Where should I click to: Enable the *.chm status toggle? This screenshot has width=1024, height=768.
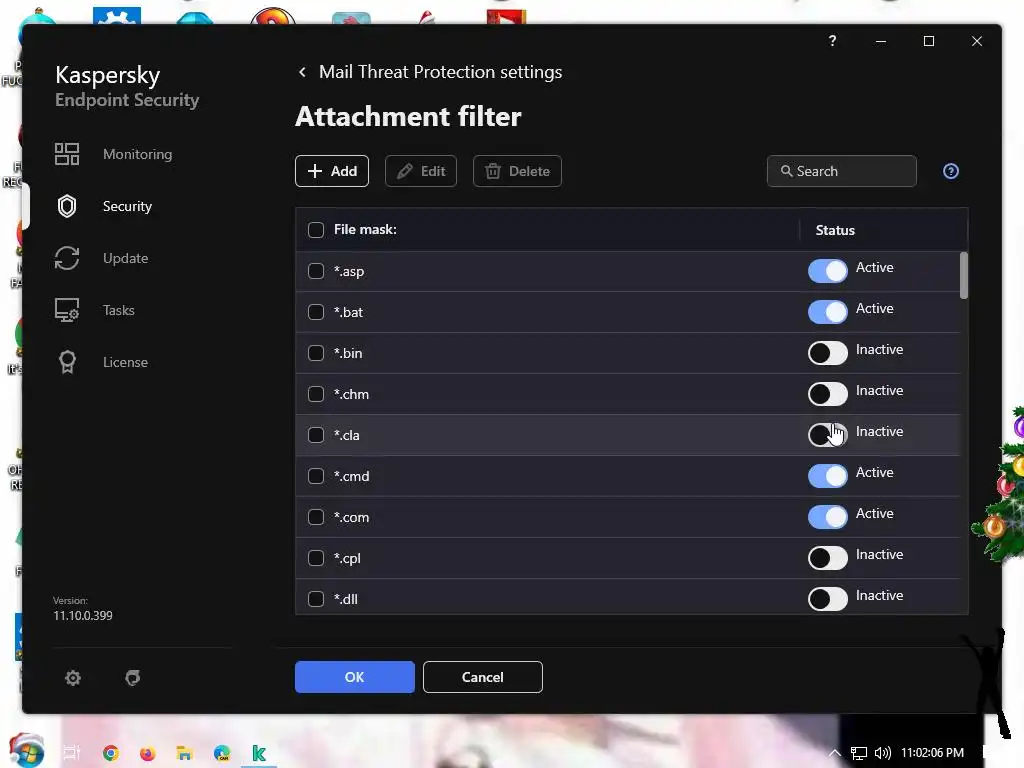pyautogui.click(x=827, y=394)
